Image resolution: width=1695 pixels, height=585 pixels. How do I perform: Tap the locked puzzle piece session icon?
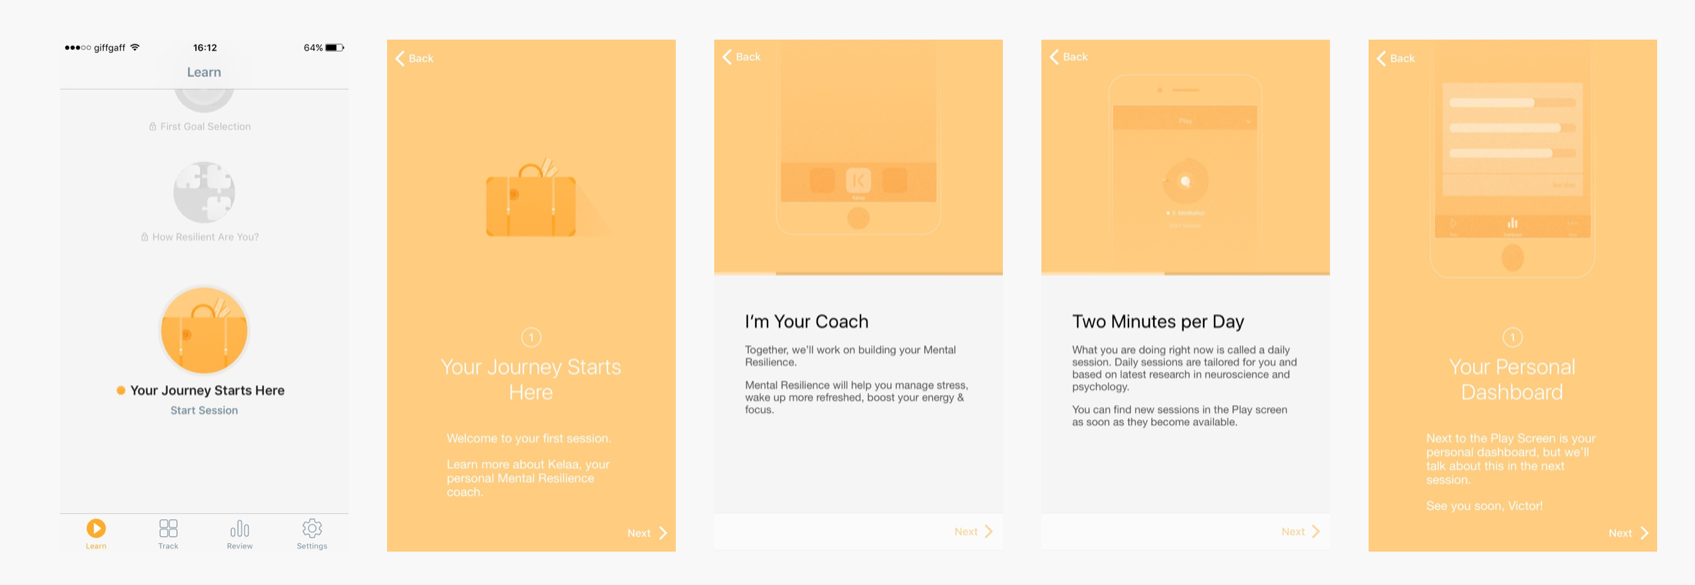[x=204, y=192]
